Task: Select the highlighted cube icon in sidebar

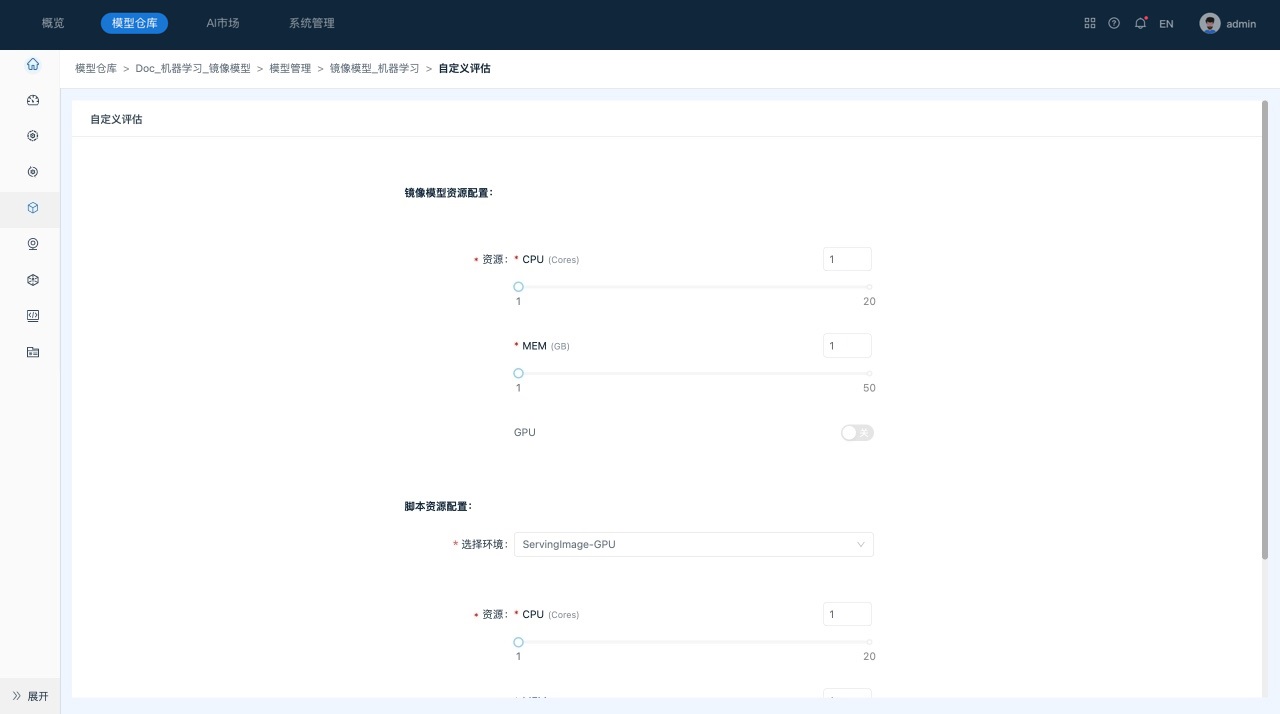Action: (x=33, y=208)
